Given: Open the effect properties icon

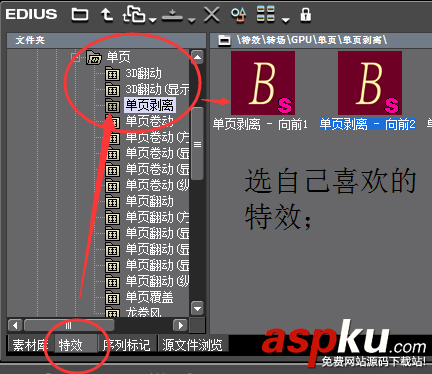Looking at the screenshot, I should coord(239,15).
